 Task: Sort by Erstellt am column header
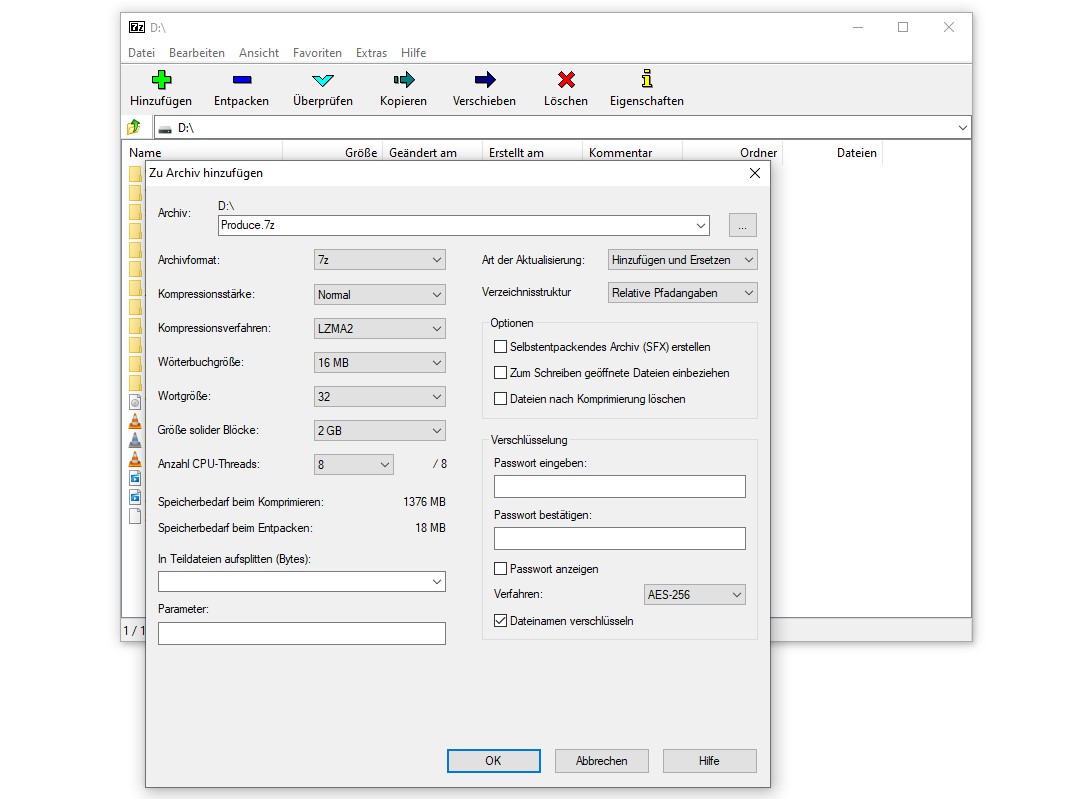coord(532,153)
